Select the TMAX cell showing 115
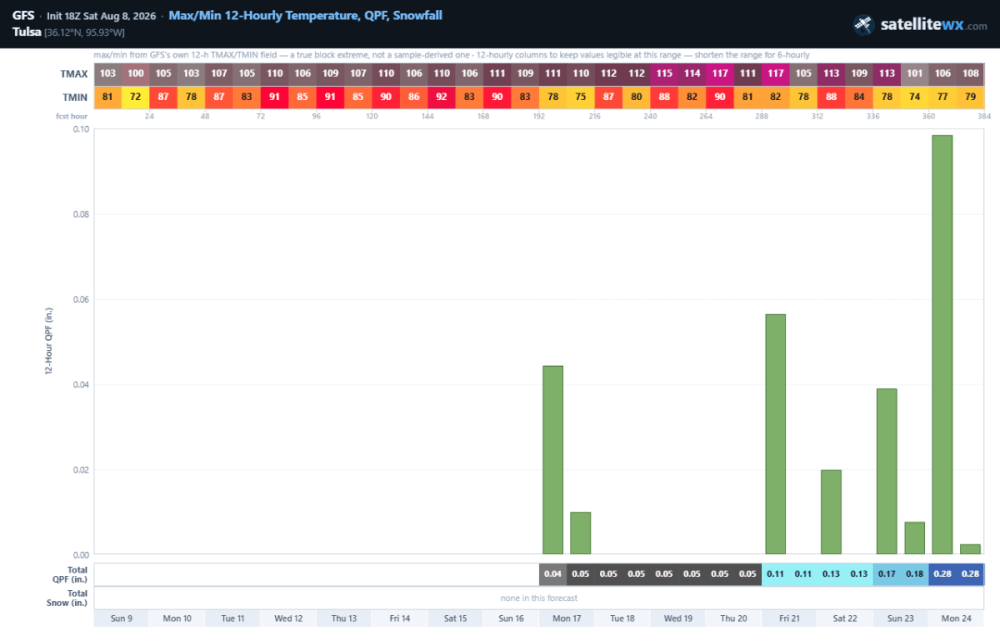 664,73
